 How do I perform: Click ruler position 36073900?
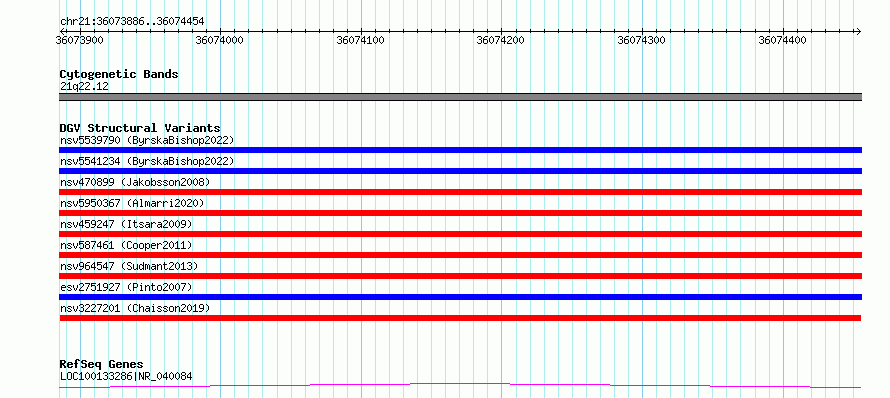[79, 40]
